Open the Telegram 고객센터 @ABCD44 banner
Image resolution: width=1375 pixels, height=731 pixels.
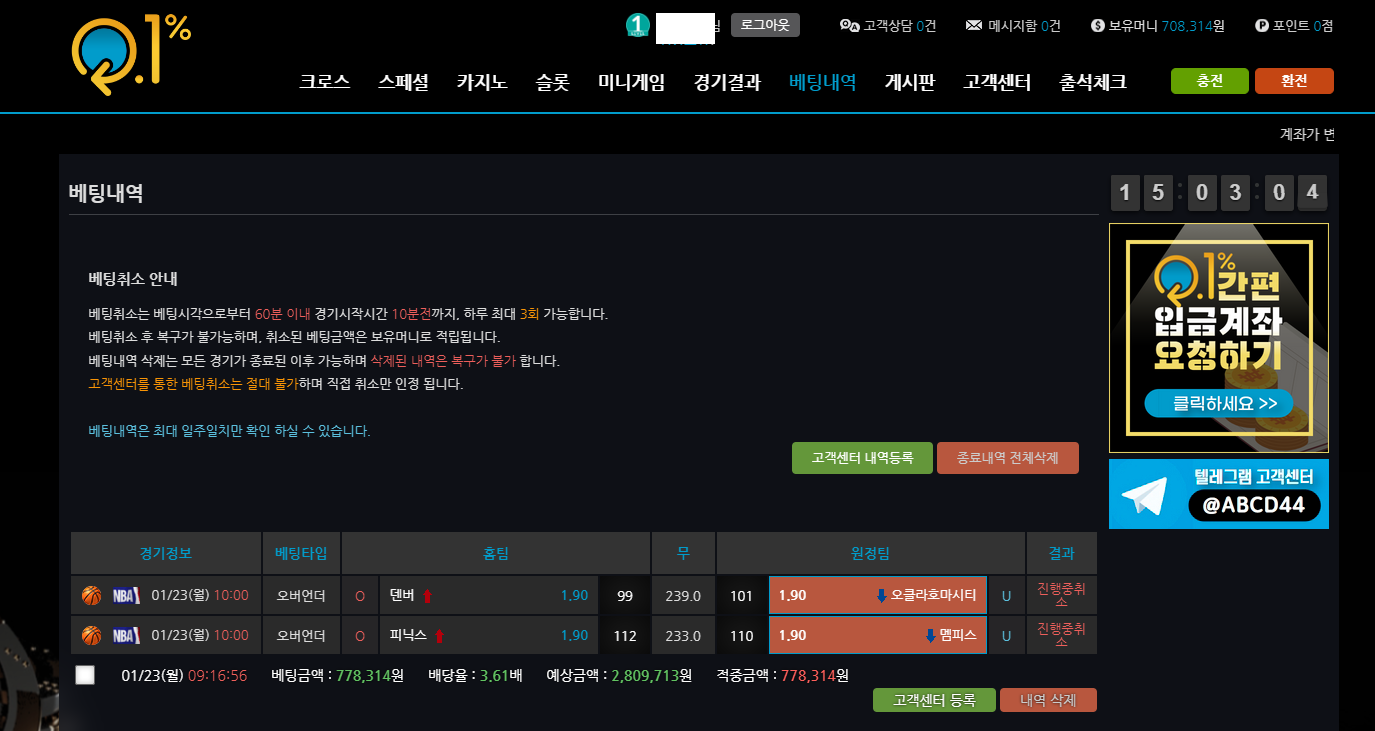[x=1218, y=494]
